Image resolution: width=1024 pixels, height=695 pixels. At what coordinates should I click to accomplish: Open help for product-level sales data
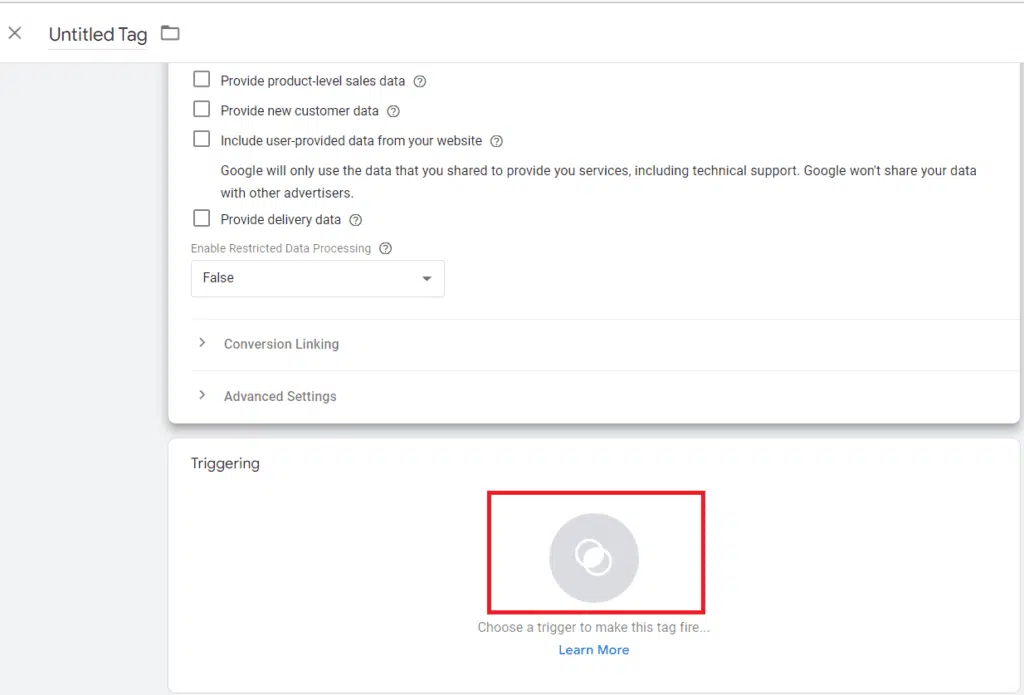point(420,81)
